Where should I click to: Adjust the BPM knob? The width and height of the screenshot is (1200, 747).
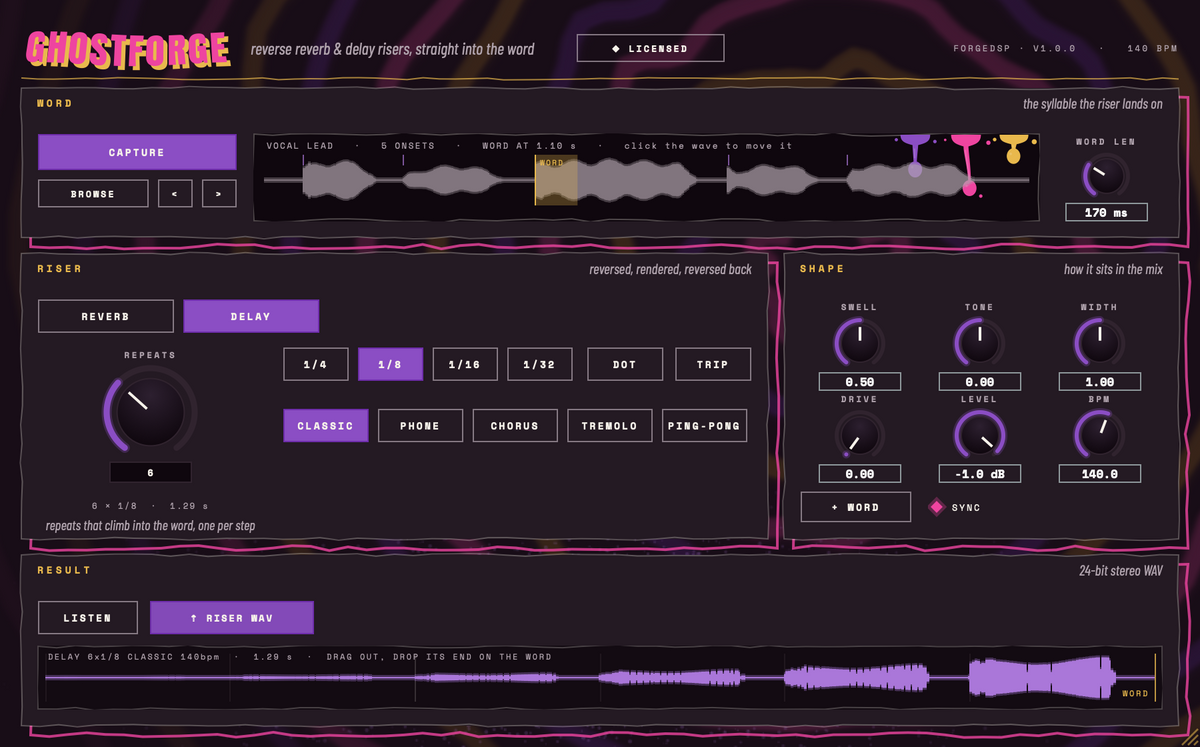(1099, 435)
